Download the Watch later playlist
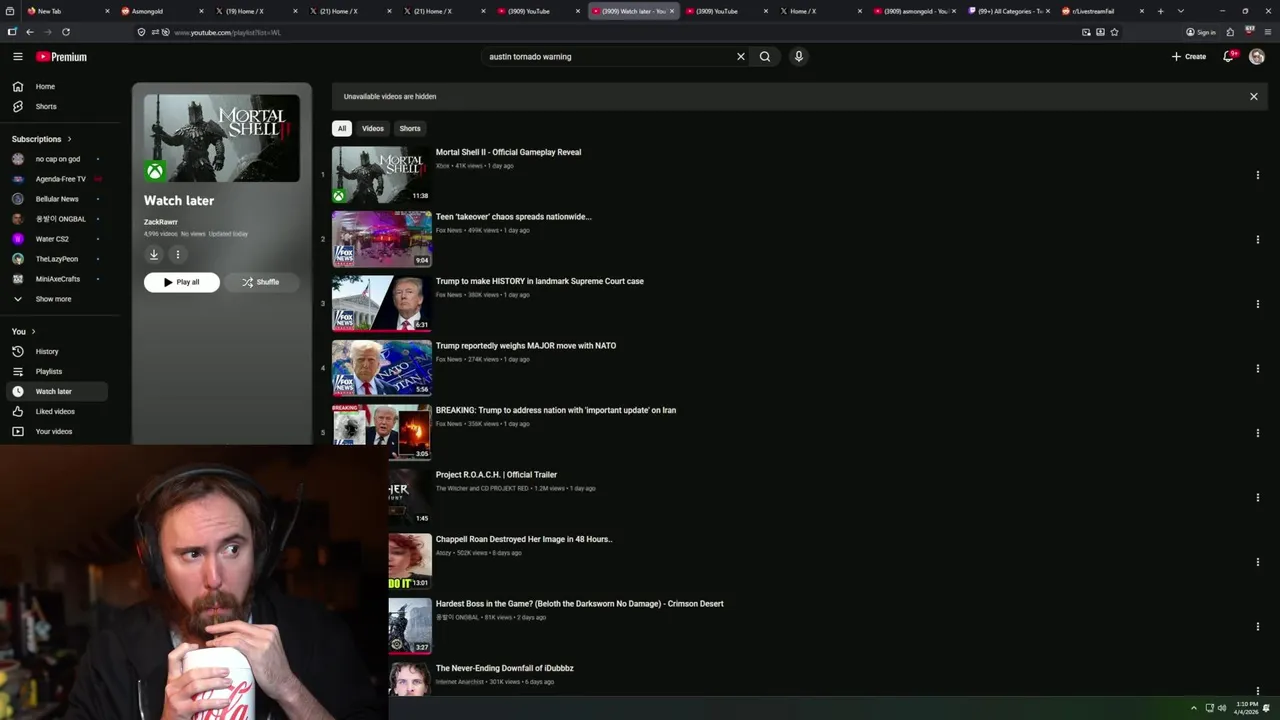Screen dimensions: 1280x720 pos(154,255)
